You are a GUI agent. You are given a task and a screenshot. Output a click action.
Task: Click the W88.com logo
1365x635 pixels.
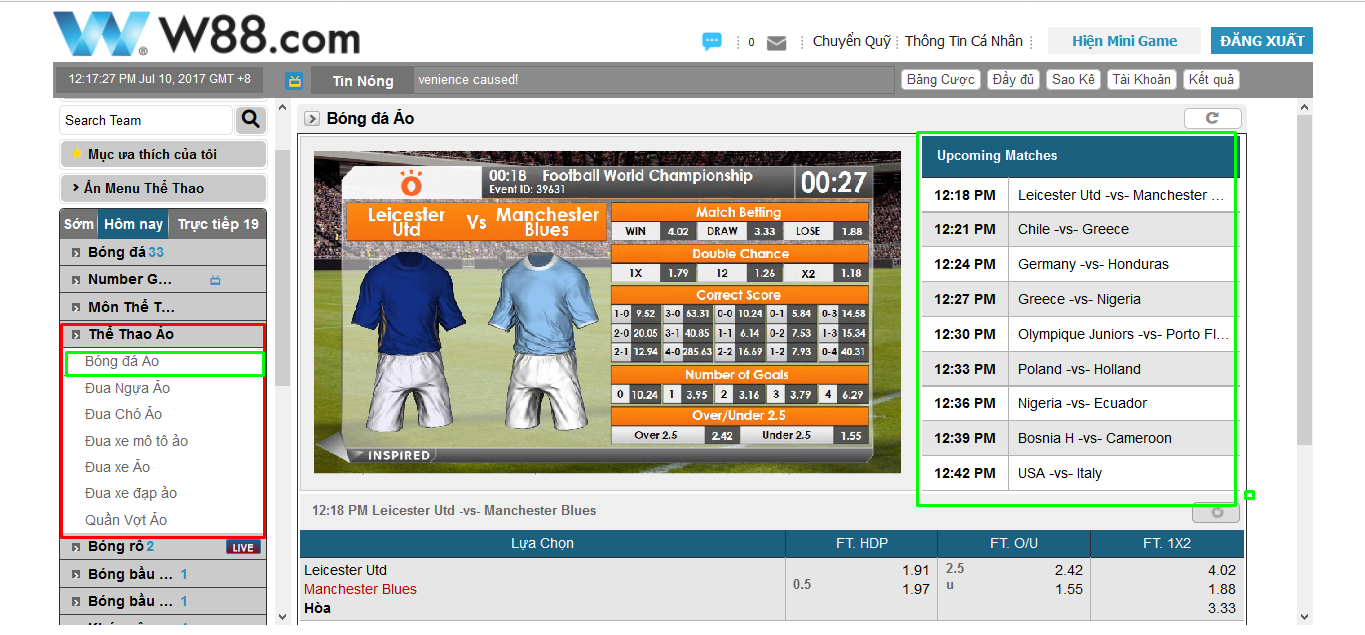tap(207, 34)
